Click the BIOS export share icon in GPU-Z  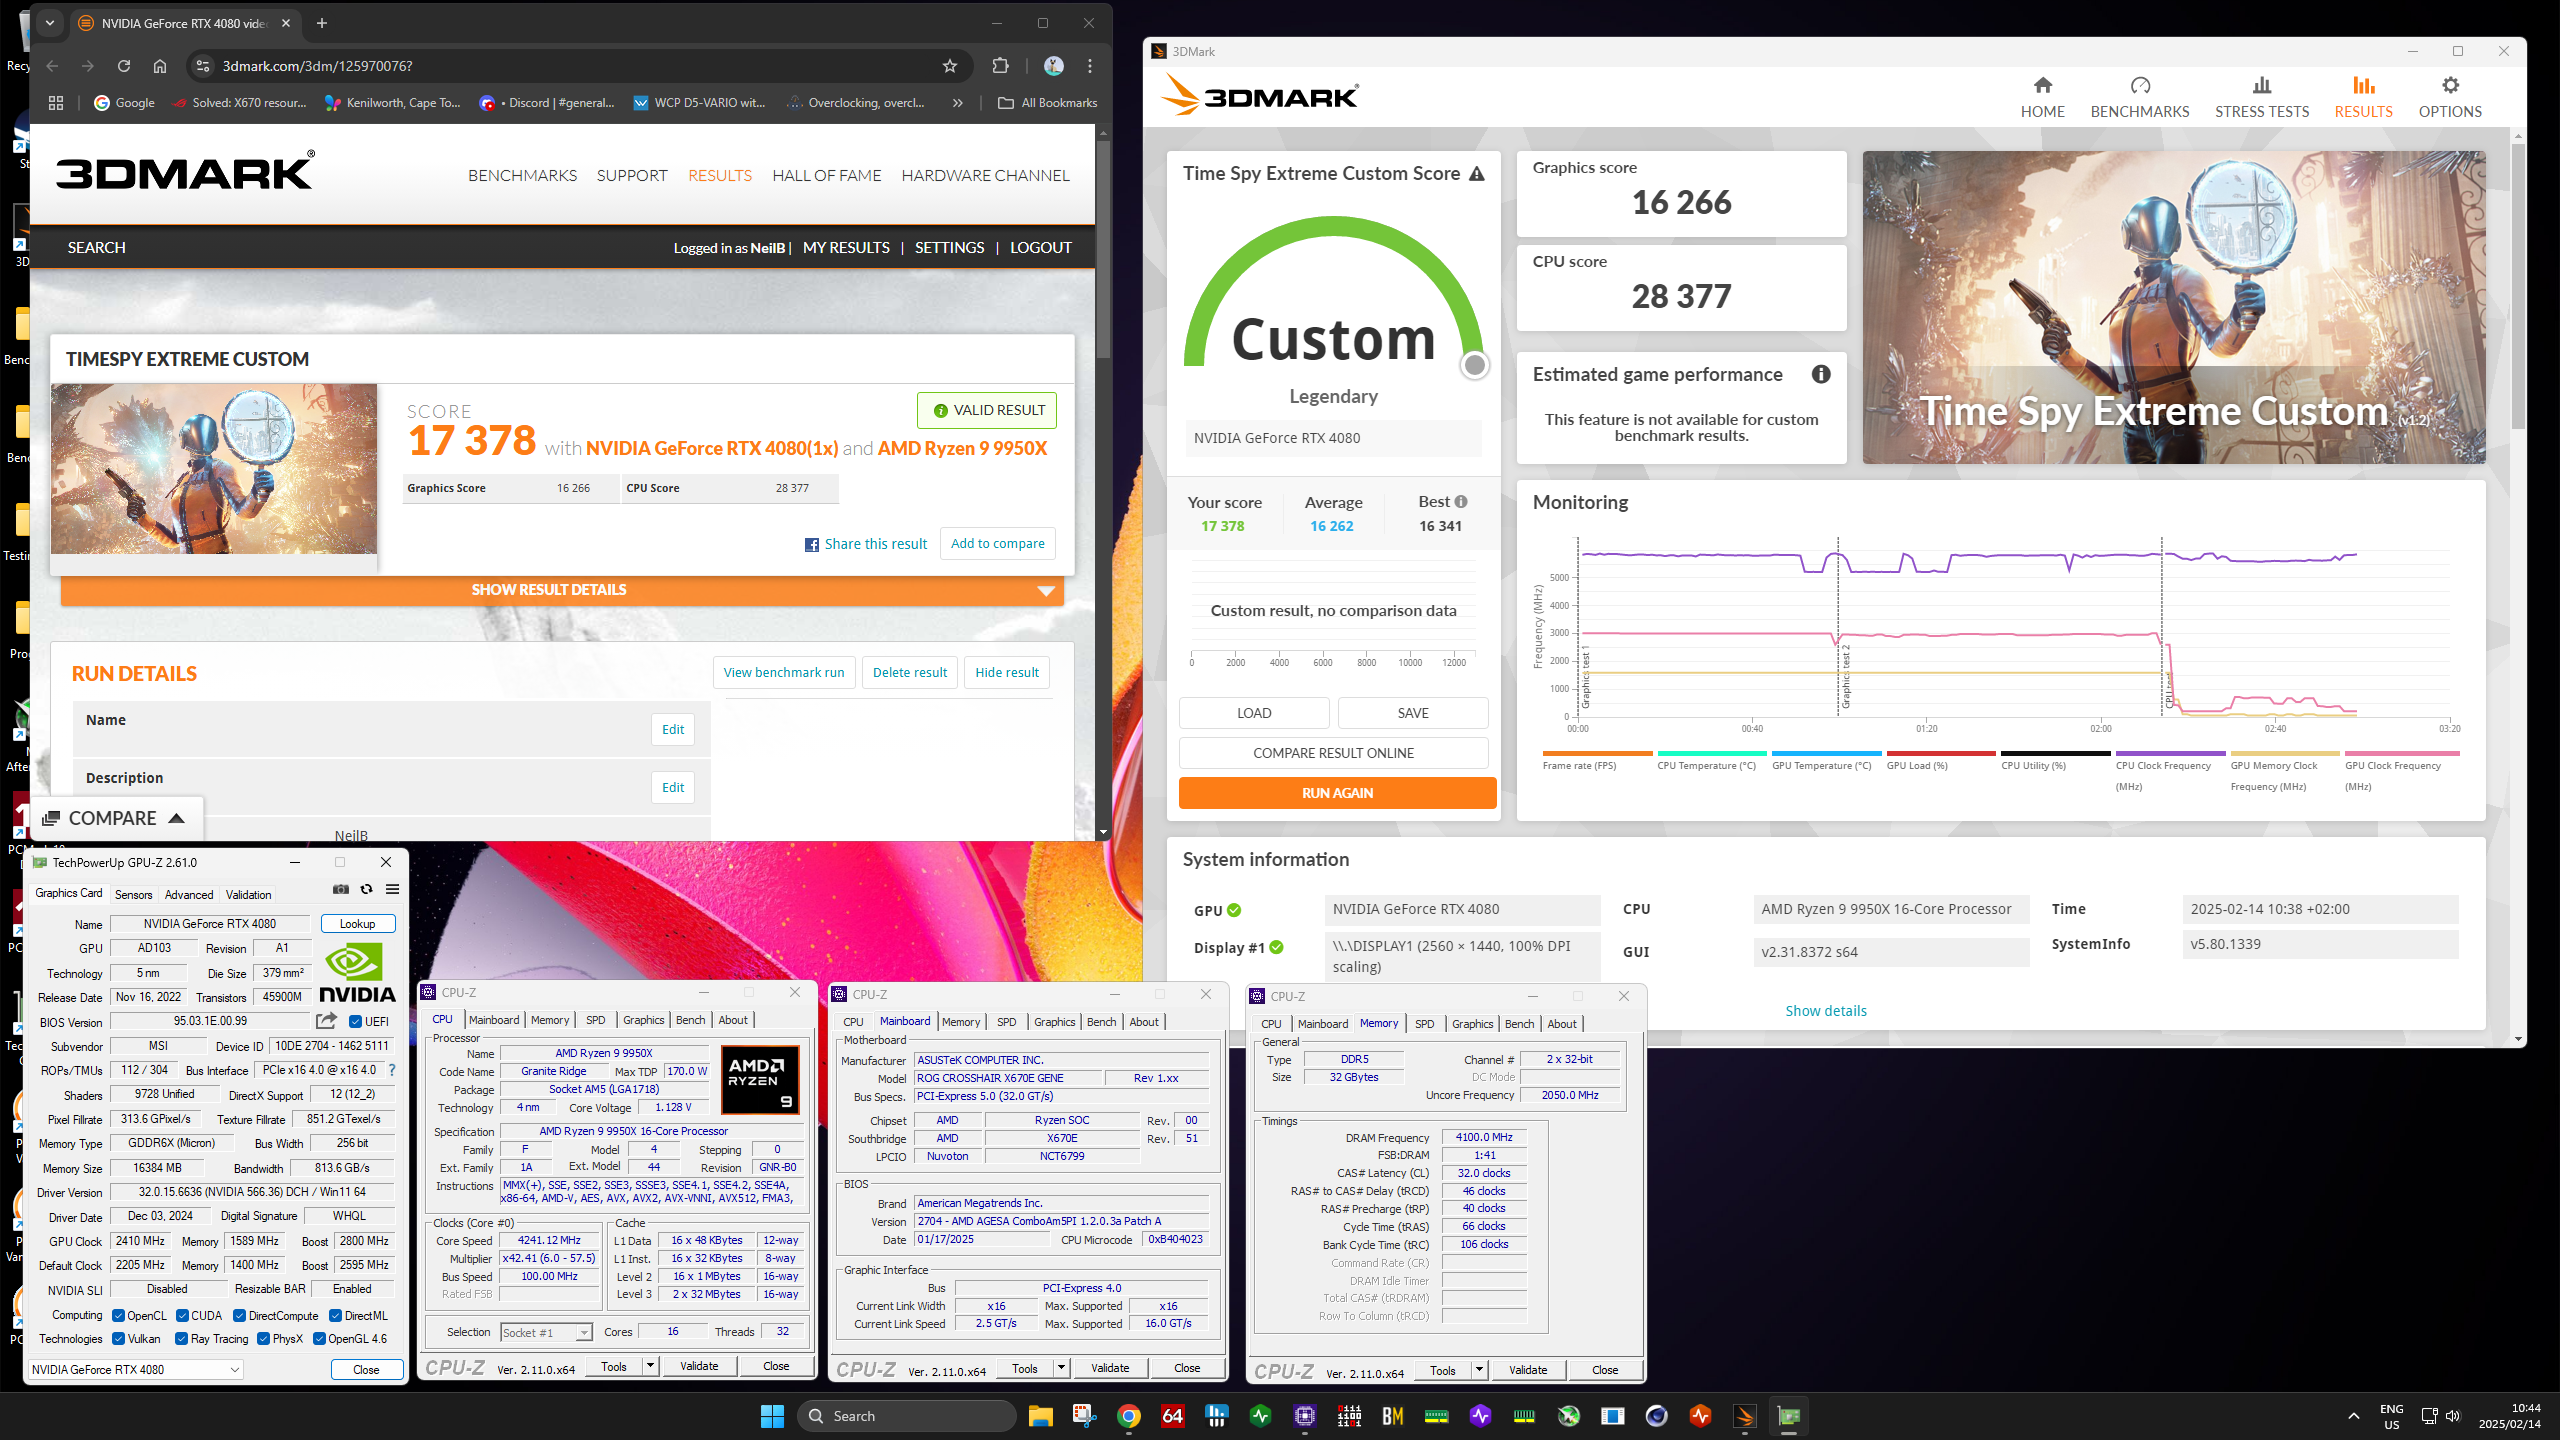coord(327,1021)
